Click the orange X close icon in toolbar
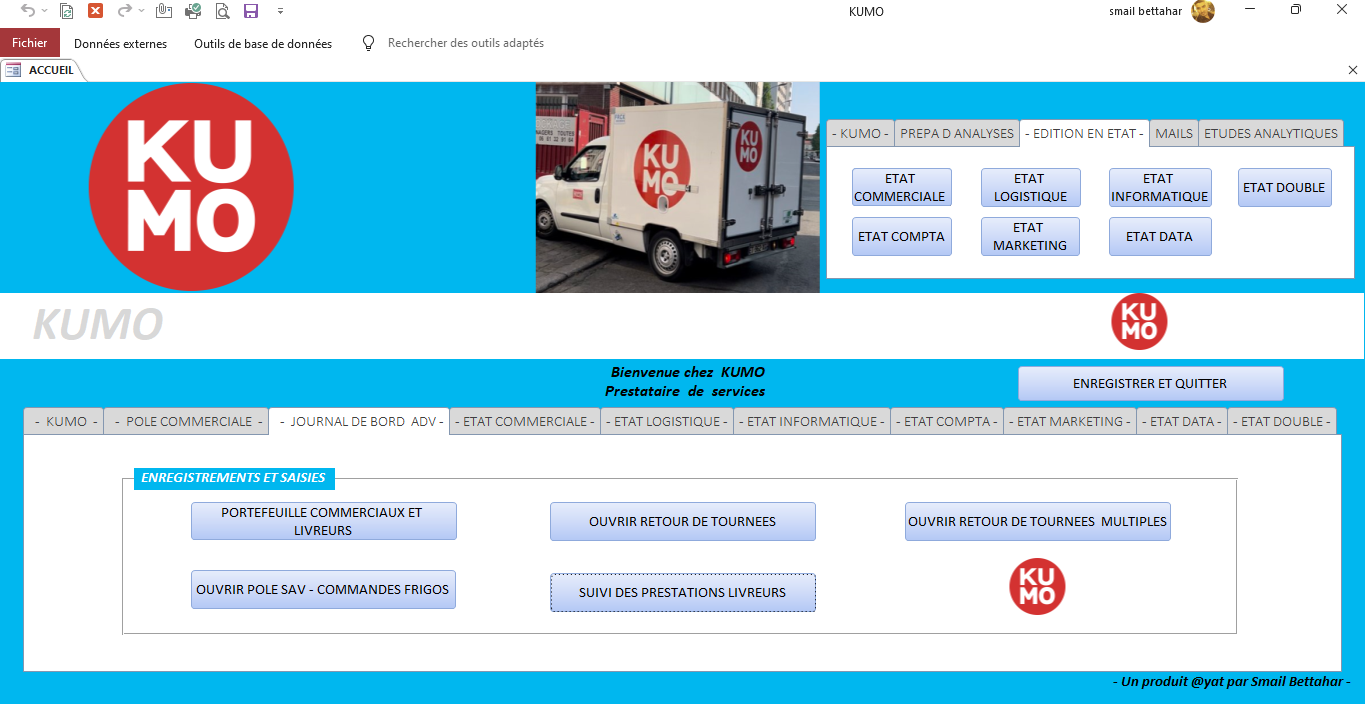The image size is (1365, 704). pyautogui.click(x=96, y=11)
